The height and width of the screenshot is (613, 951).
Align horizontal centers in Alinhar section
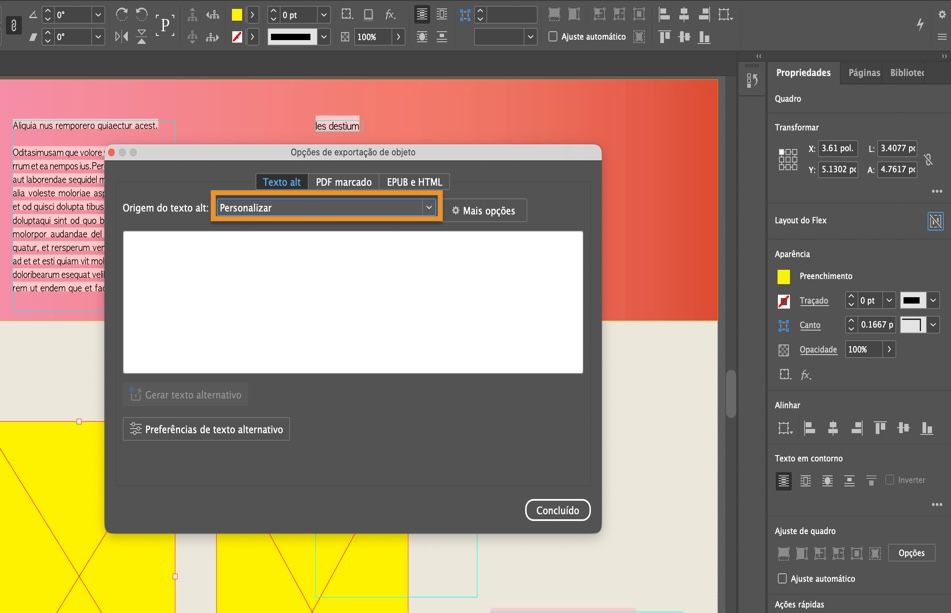833,428
